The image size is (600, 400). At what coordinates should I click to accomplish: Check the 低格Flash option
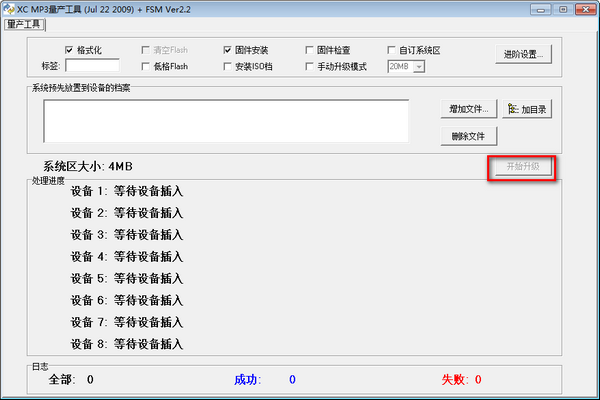(148, 67)
